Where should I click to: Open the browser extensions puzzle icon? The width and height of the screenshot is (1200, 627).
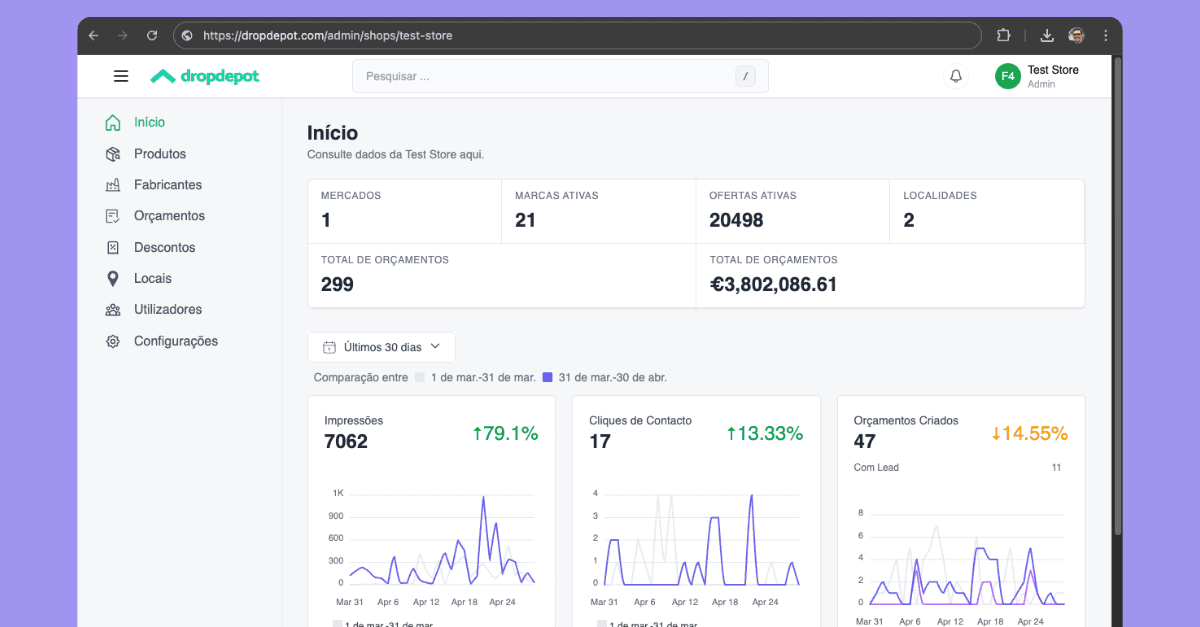(1003, 35)
